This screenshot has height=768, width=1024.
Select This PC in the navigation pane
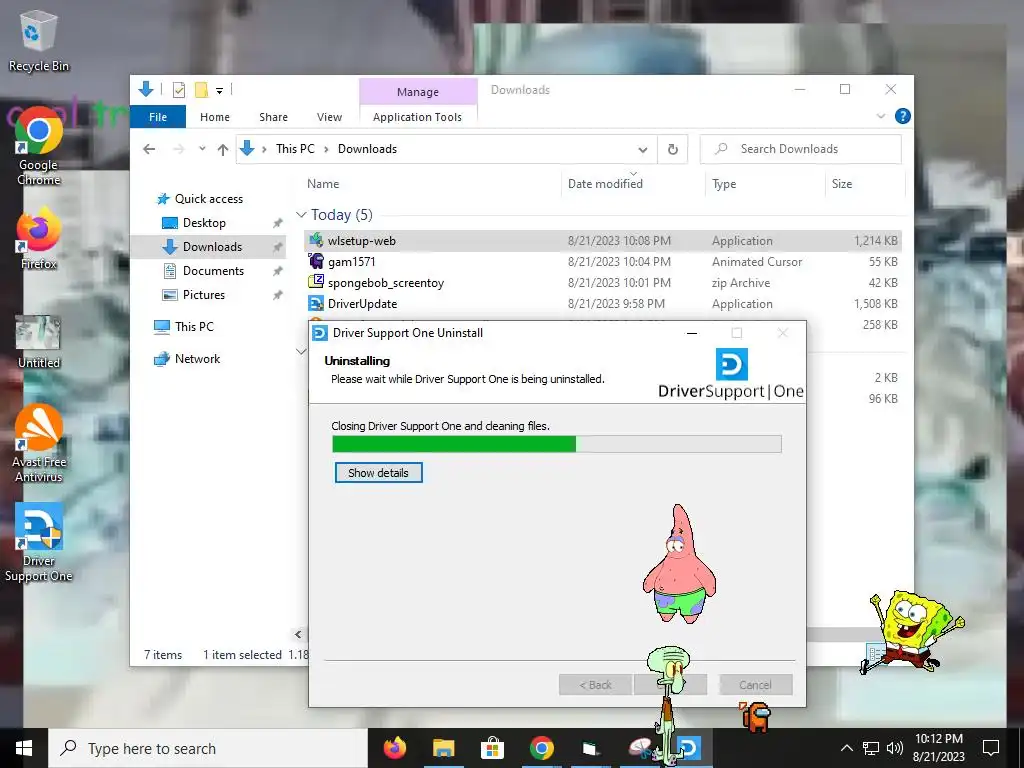(x=194, y=327)
